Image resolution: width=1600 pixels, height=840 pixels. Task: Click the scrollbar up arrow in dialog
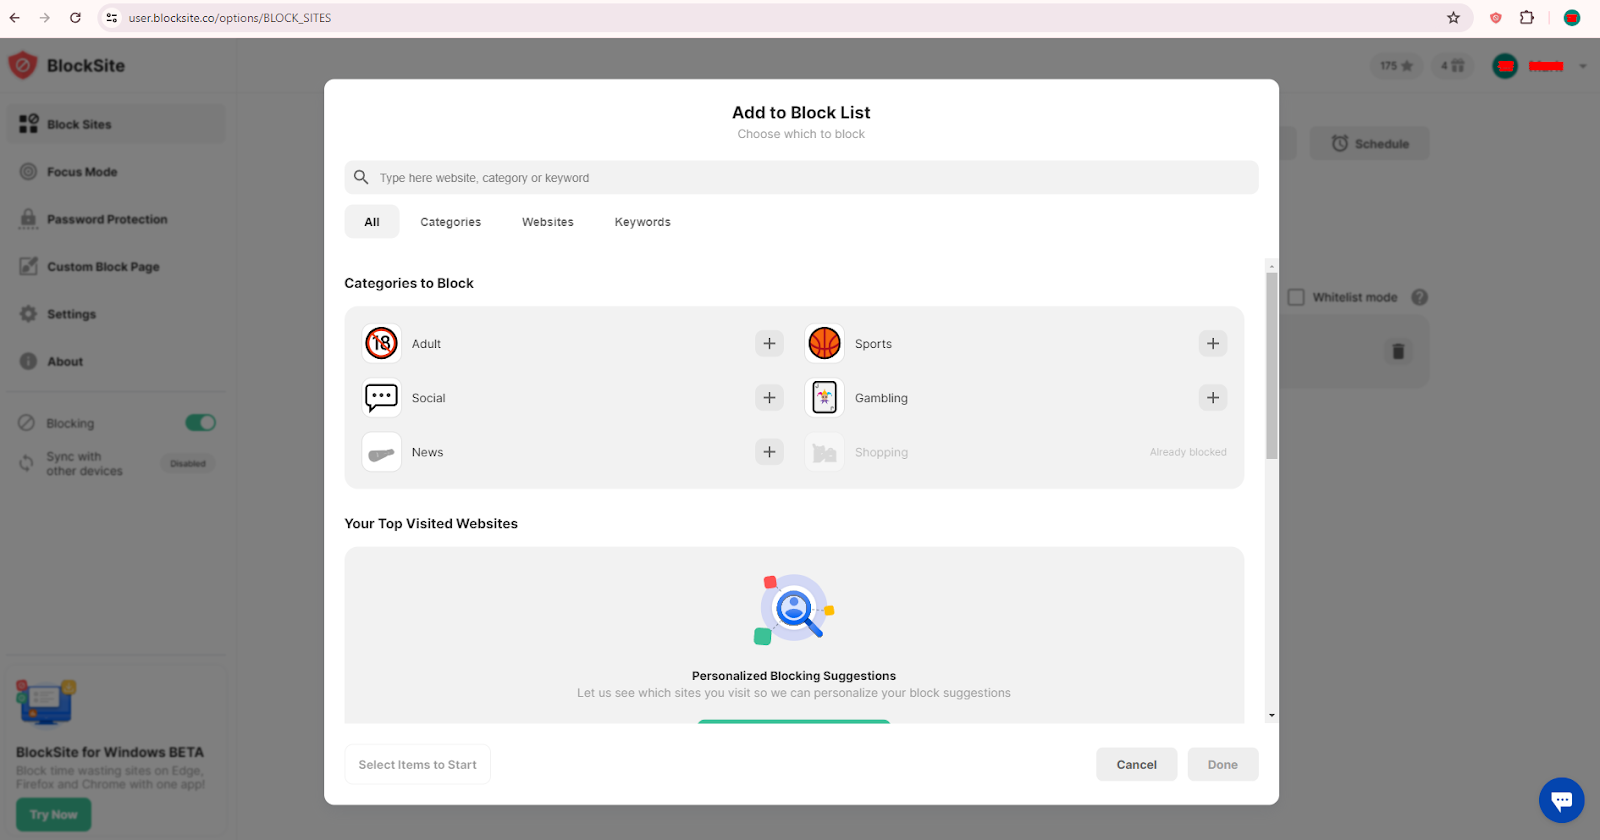point(1272,266)
